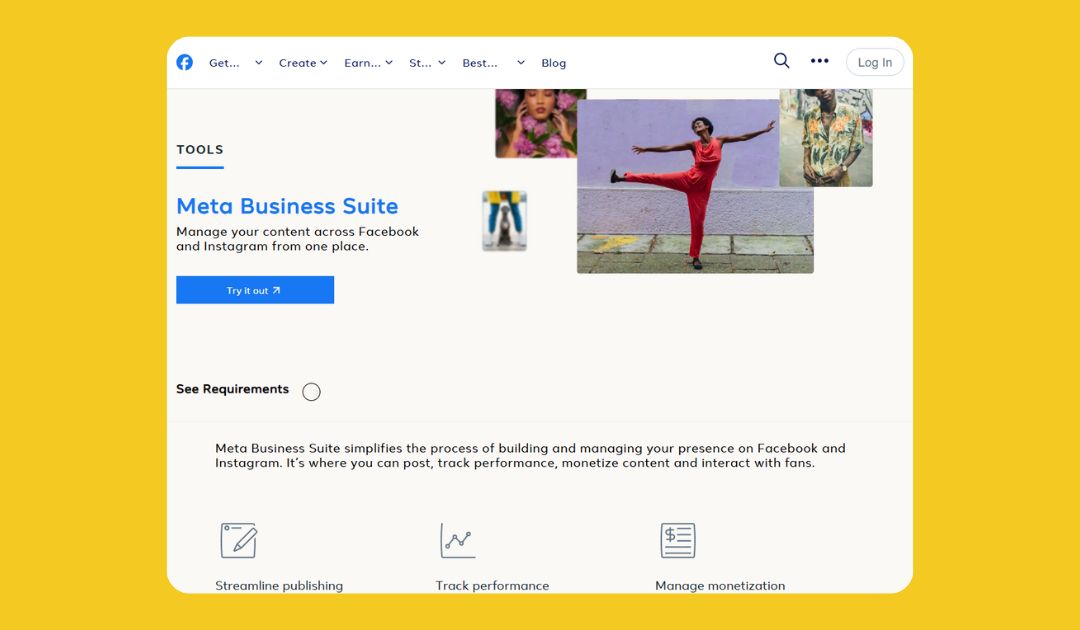Click the Log In button
The image size is (1080, 630).
tap(875, 62)
